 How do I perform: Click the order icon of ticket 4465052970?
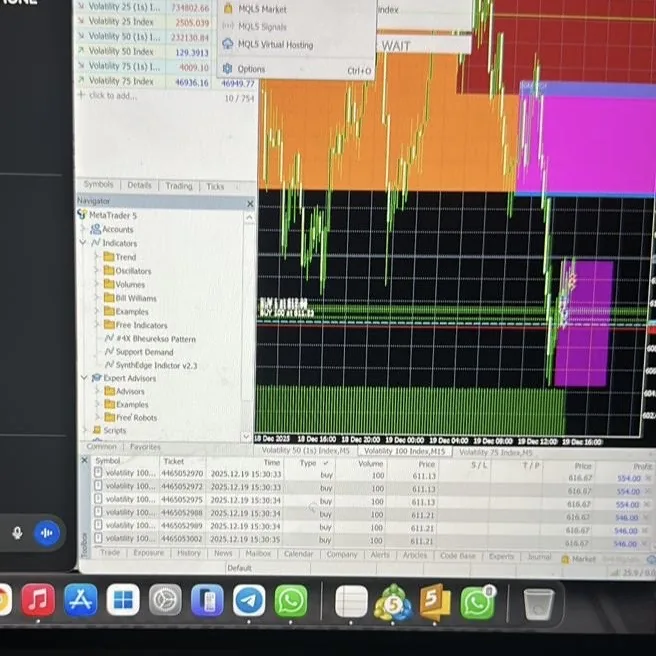point(98,472)
